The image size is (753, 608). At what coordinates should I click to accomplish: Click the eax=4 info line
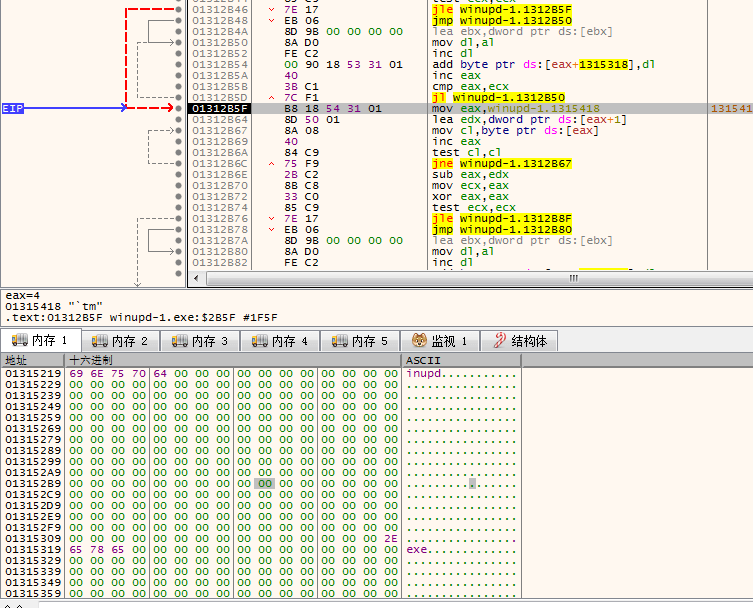click(x=23, y=295)
